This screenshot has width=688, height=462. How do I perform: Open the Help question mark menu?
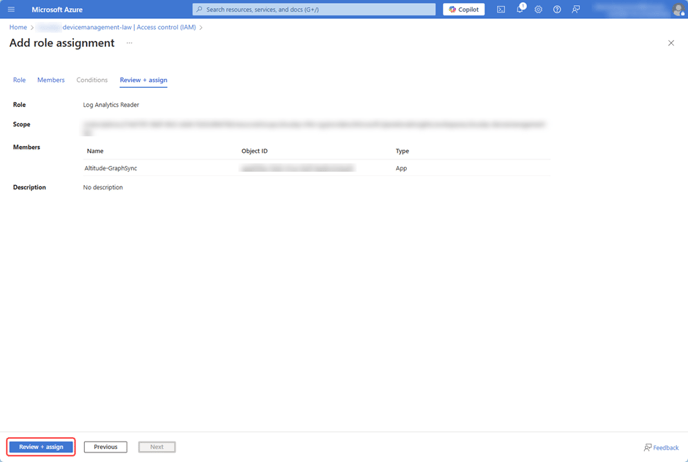point(557,9)
